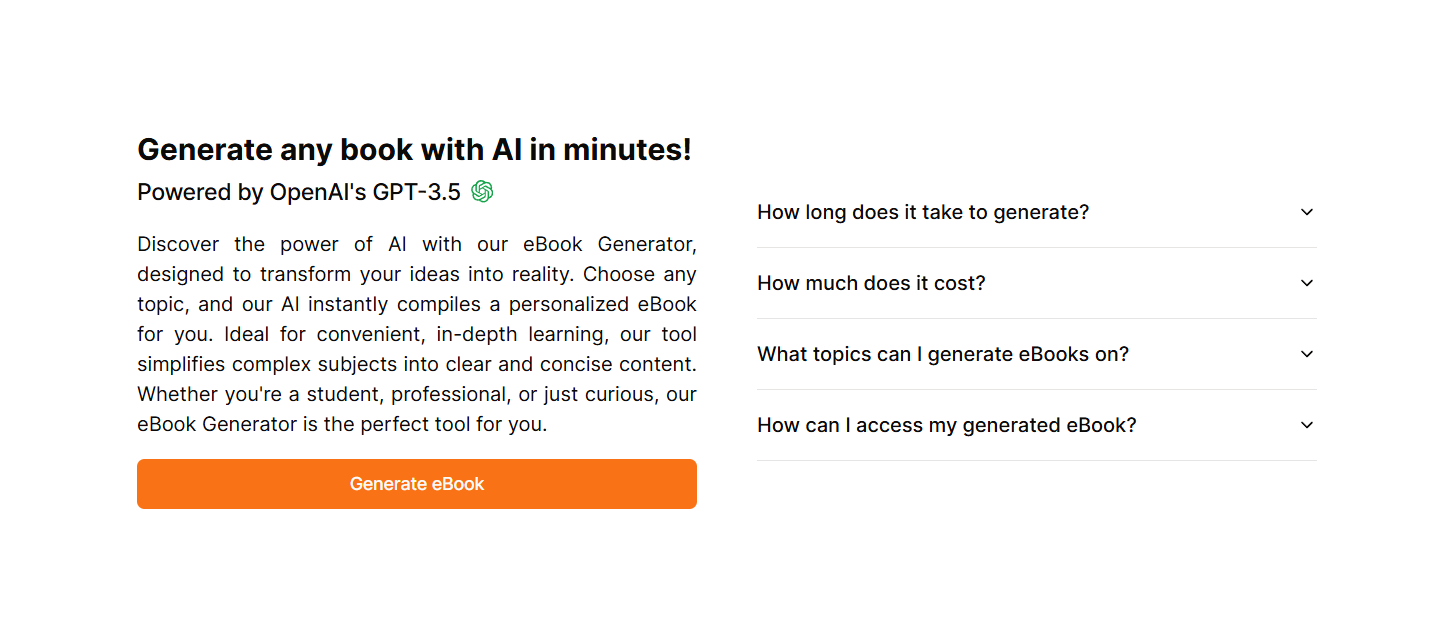Click the arrow next to "How much does it cost?"

tap(1306, 283)
